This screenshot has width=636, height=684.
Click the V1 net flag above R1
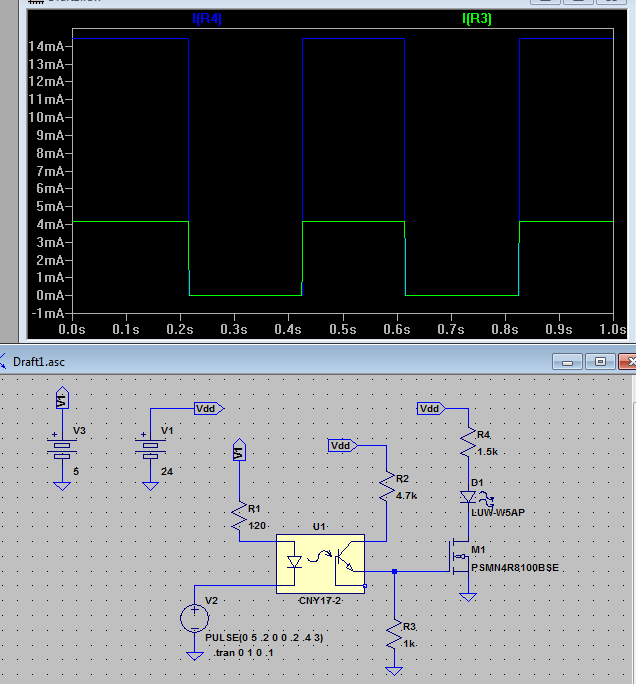coord(239,450)
